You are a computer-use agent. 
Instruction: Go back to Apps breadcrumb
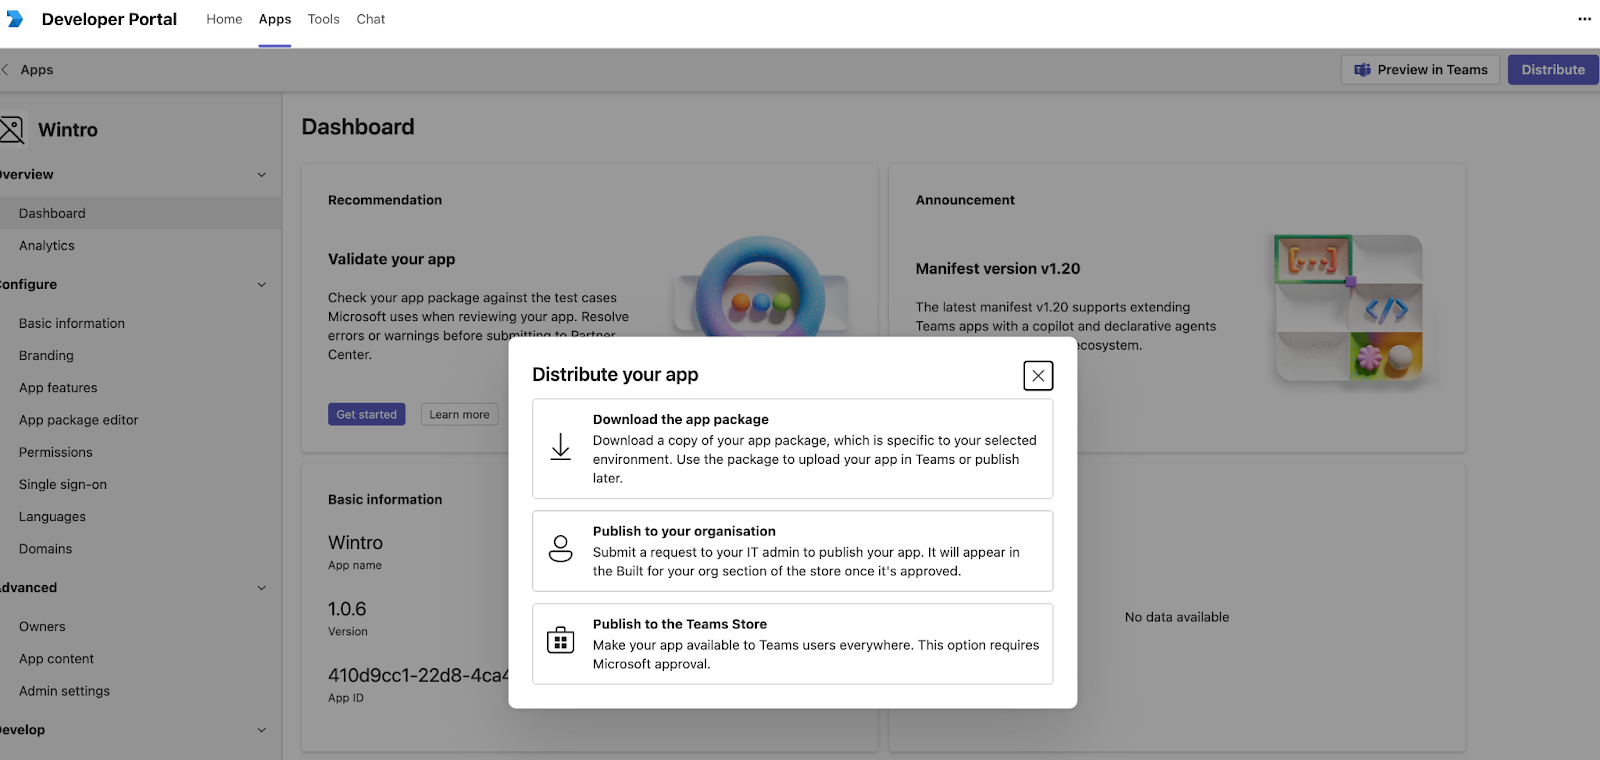(x=37, y=70)
